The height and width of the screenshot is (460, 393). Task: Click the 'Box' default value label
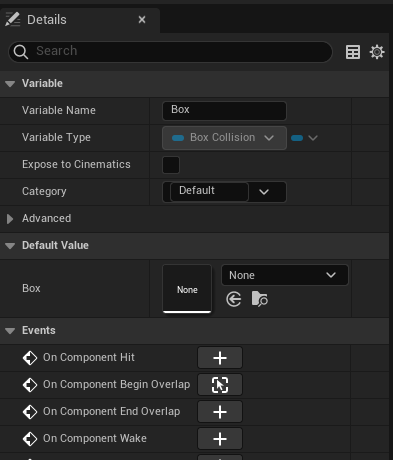tap(31, 288)
